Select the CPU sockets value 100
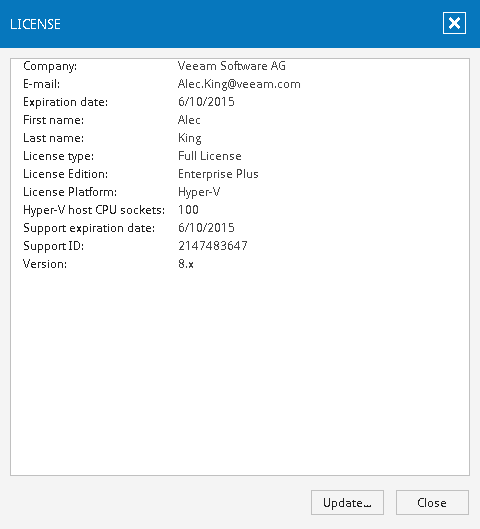The image size is (480, 529). (x=188, y=210)
